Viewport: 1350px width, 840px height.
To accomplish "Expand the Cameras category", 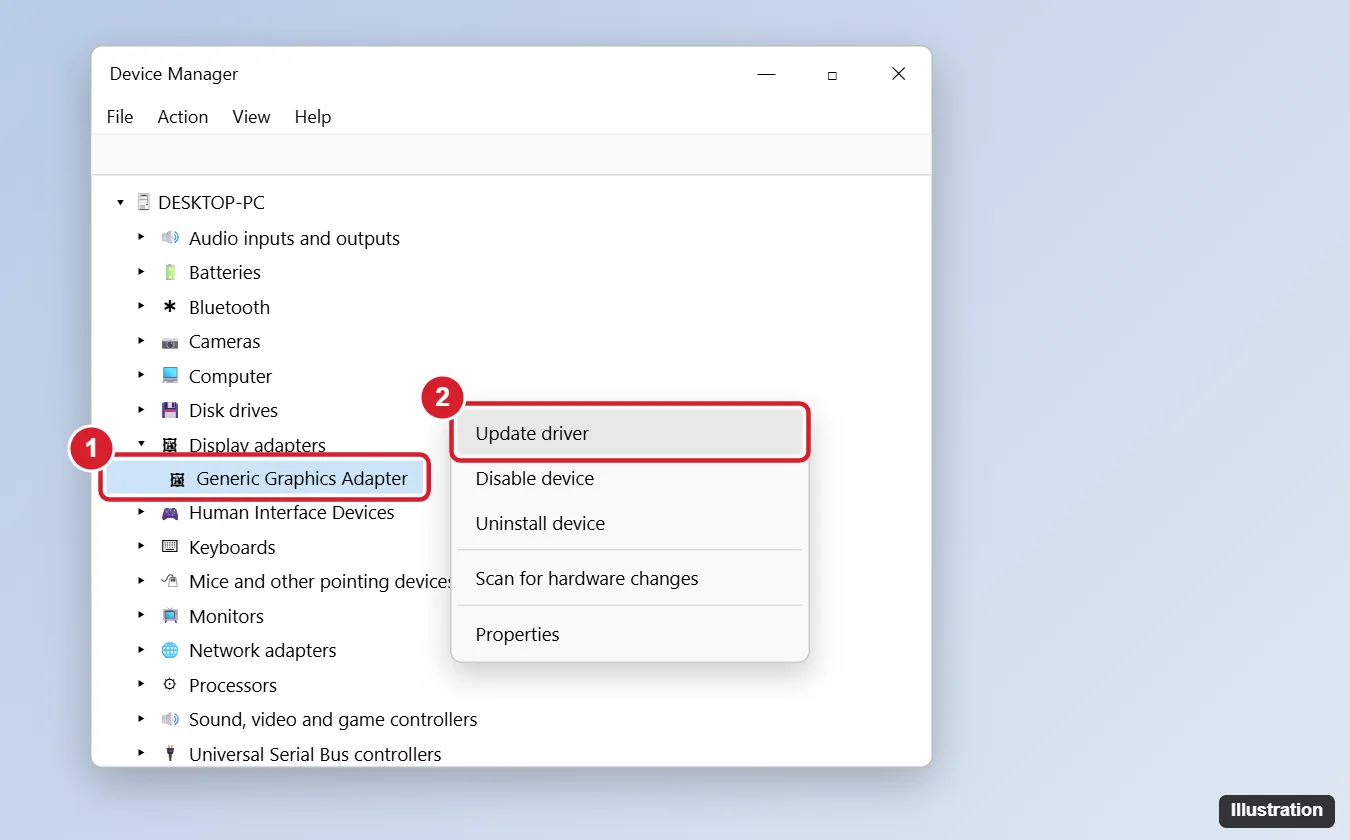I will [142, 341].
